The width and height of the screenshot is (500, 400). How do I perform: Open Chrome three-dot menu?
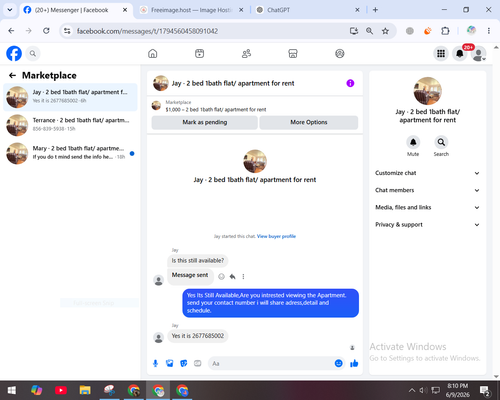[489, 31]
